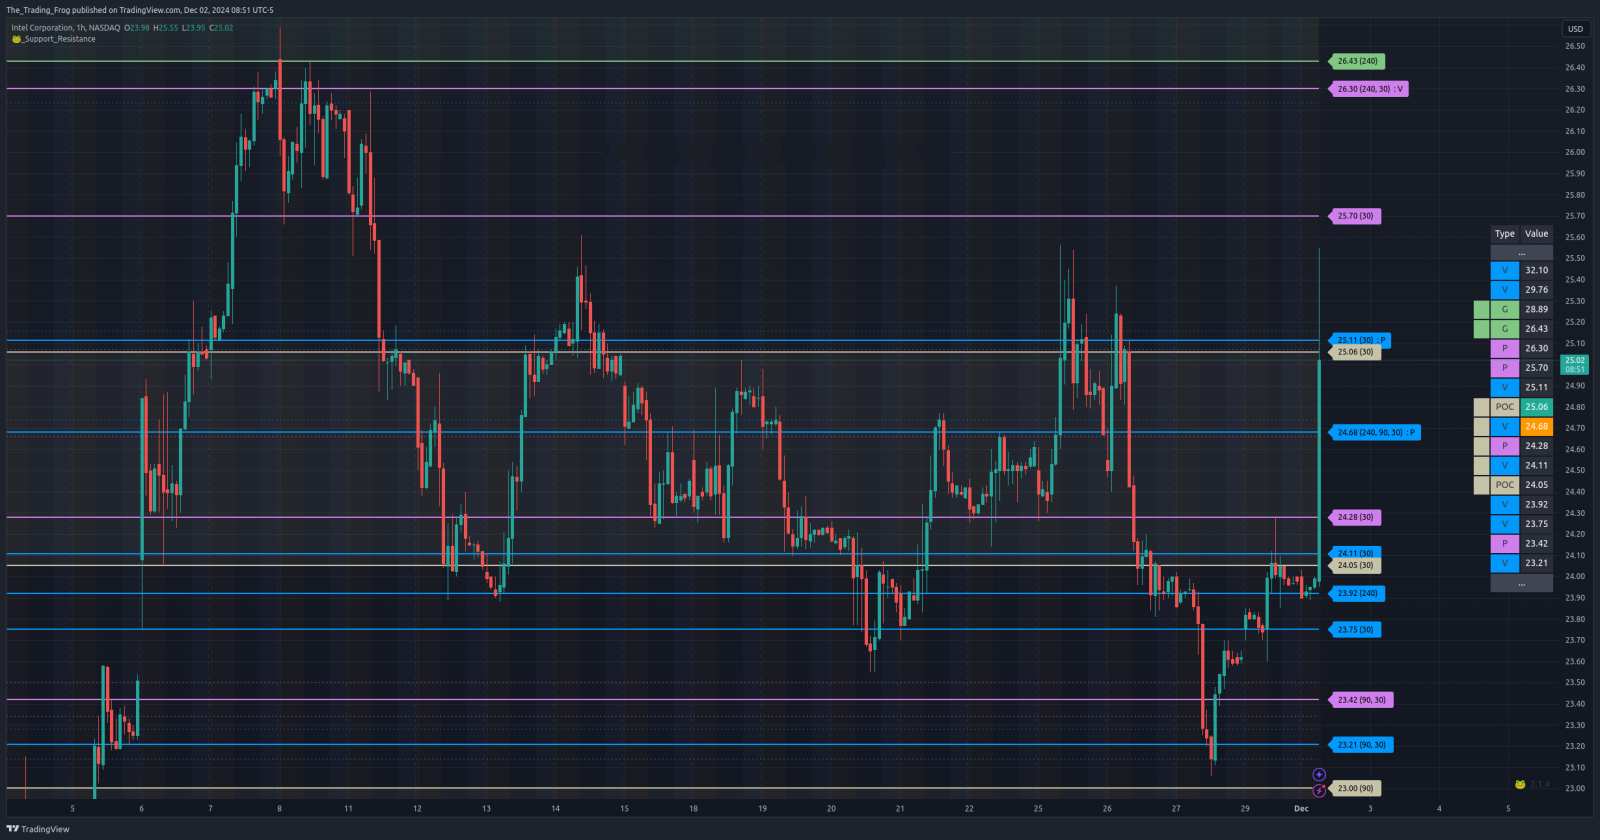Click the 25.70 (30) purple level label
This screenshot has height=840, width=1600.
tap(1355, 216)
